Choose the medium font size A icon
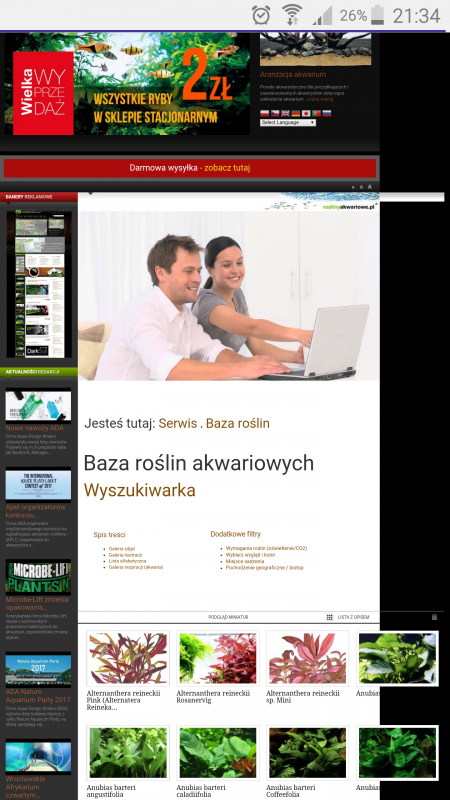The width and height of the screenshot is (450, 800). tap(361, 187)
